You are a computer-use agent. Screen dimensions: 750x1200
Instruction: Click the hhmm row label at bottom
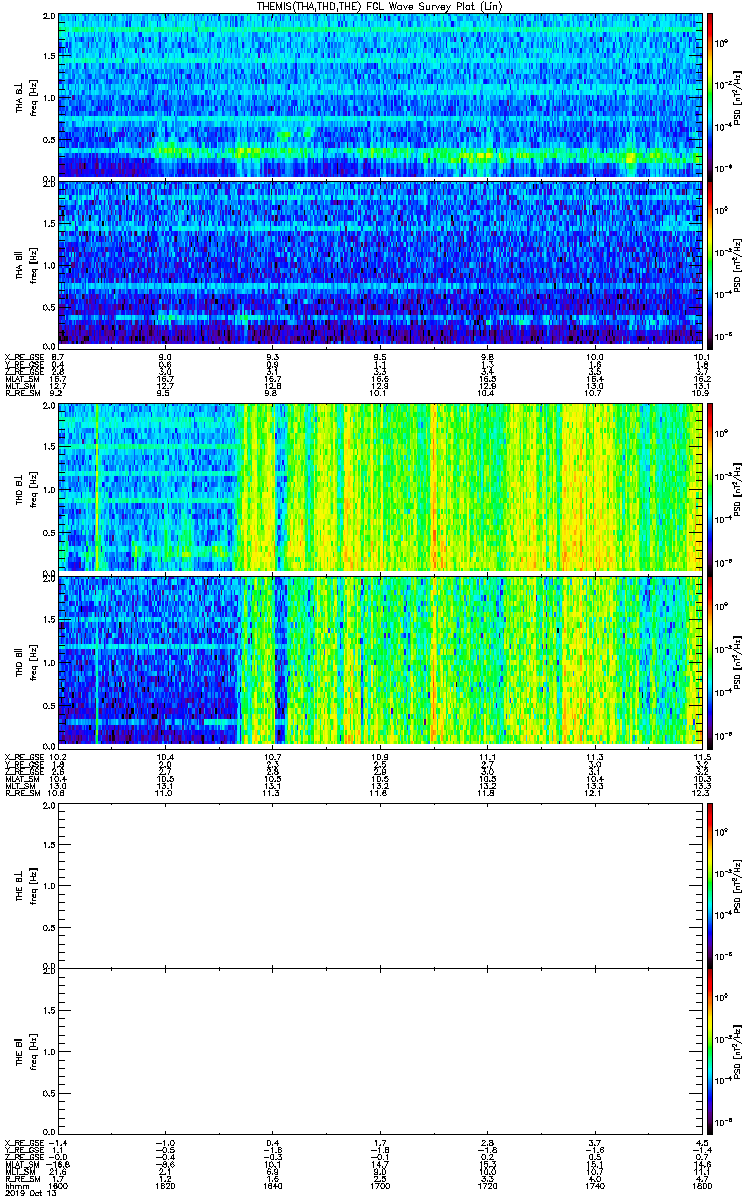tap(16, 1185)
